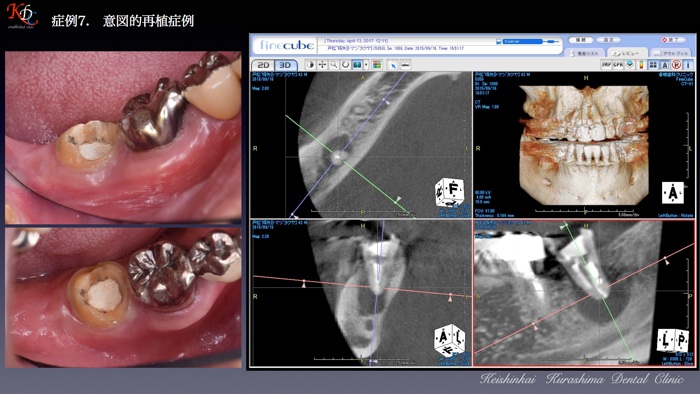700x394 pixels.
Task: Select the contrast adjustment tool
Action: click(x=310, y=65)
